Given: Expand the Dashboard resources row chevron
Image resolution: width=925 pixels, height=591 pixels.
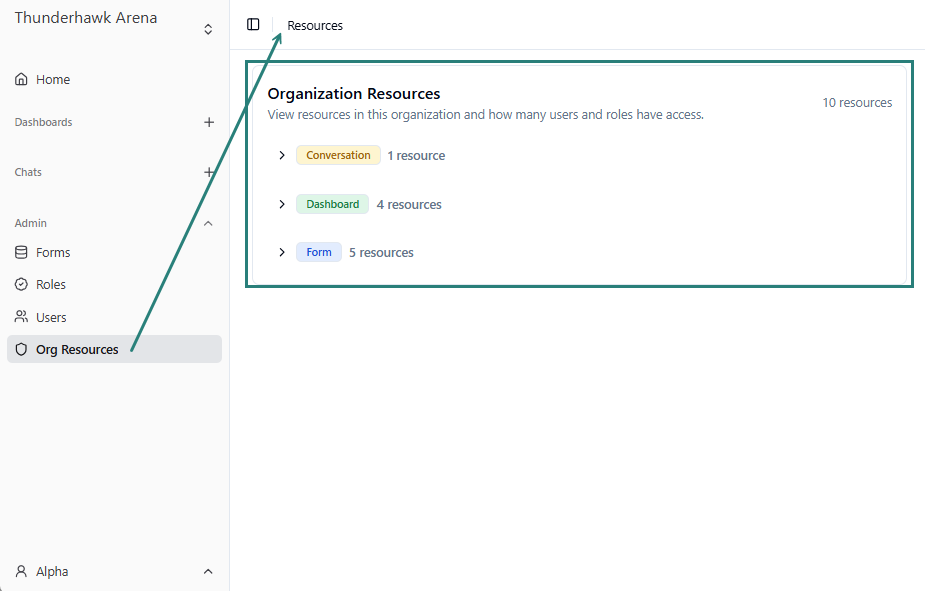Looking at the screenshot, I should pyautogui.click(x=282, y=204).
